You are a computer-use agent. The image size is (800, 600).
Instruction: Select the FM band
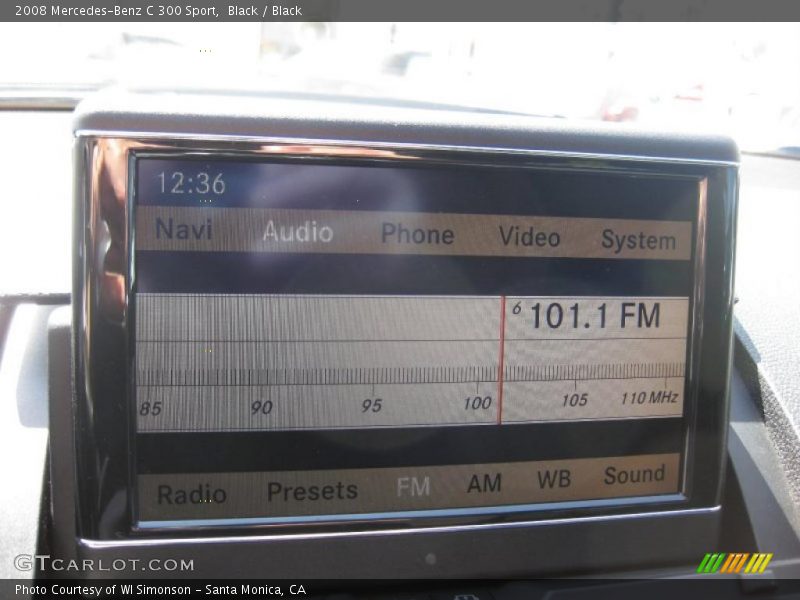pyautogui.click(x=413, y=487)
